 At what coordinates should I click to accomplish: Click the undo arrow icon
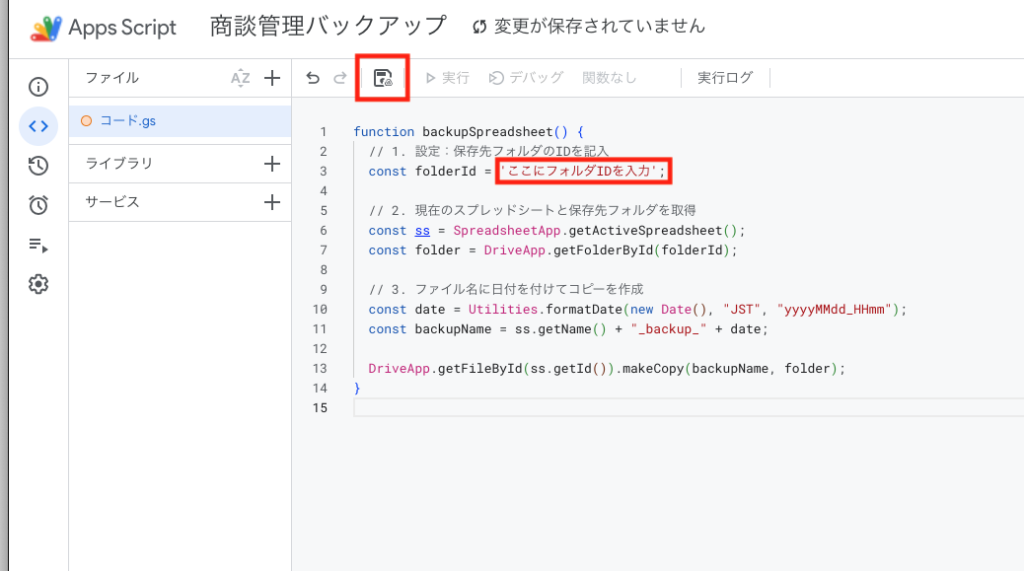313,78
